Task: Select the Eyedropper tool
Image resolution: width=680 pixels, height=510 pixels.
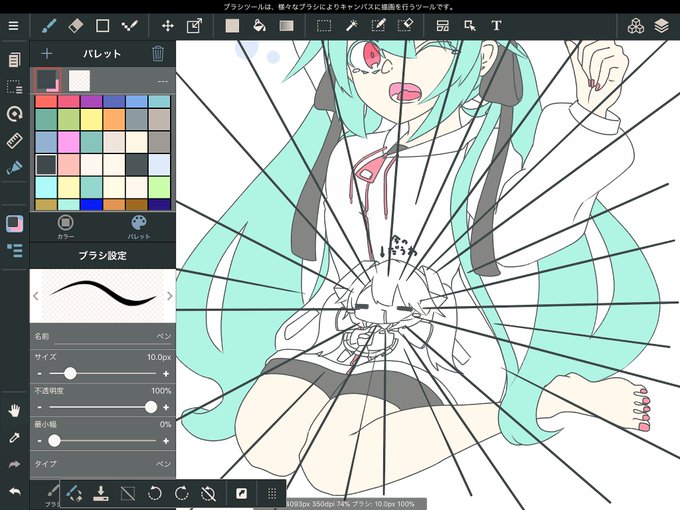Action: pyautogui.click(x=14, y=438)
